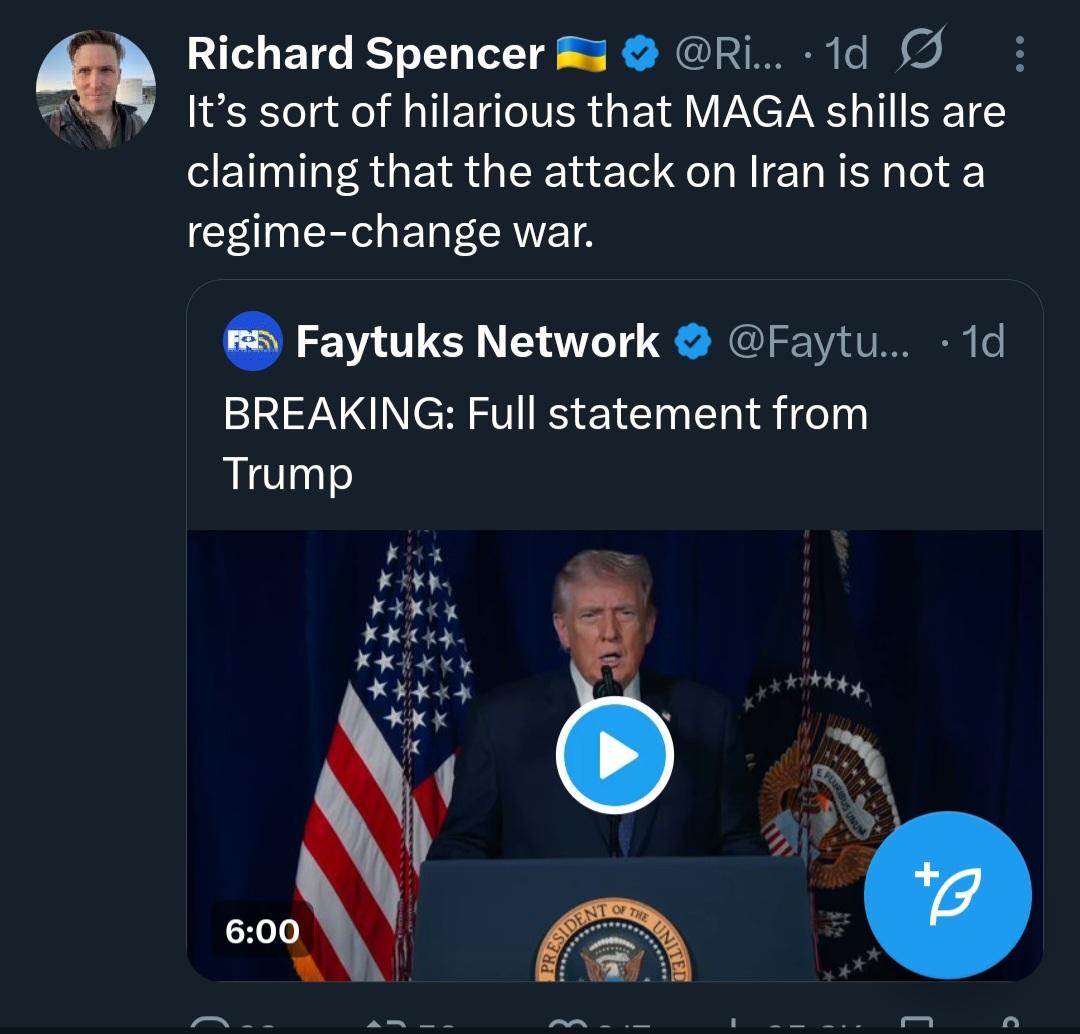
Task: Click the Richard Spencer display name
Action: (x=365, y=53)
